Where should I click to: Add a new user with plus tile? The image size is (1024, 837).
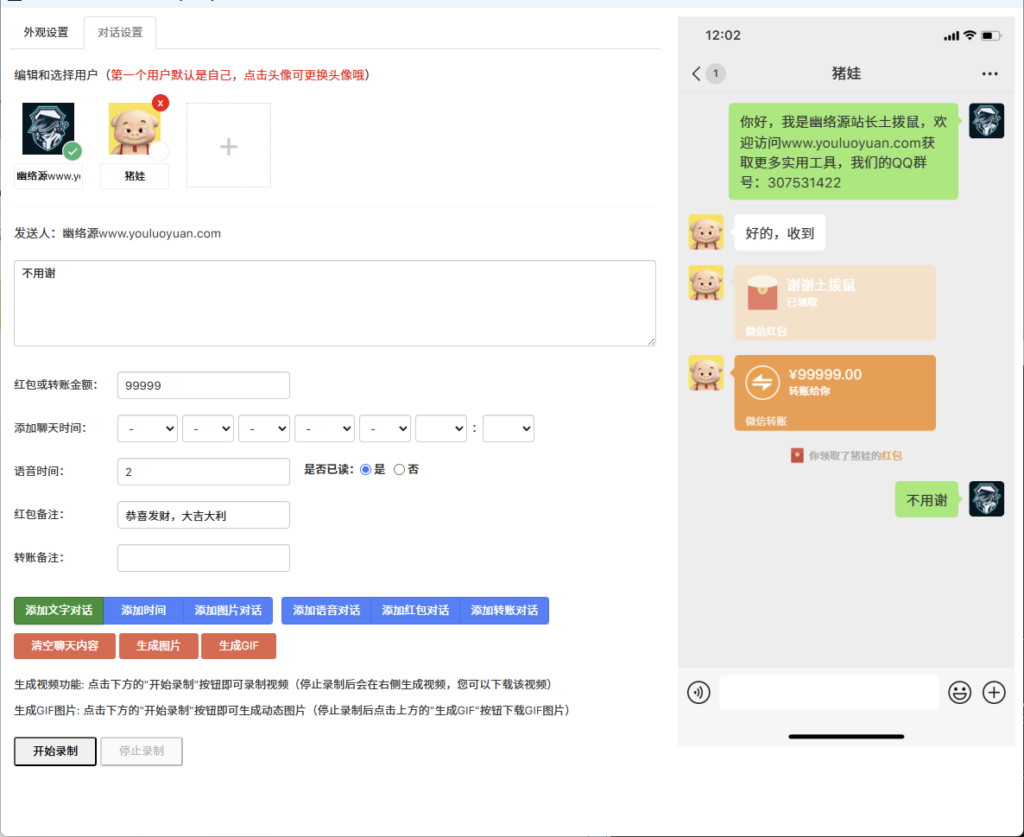point(229,146)
